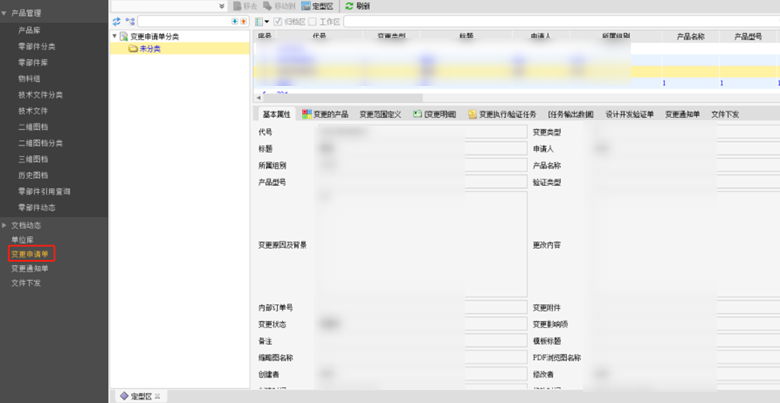Toggle the 归档区 checkbox

278,21
